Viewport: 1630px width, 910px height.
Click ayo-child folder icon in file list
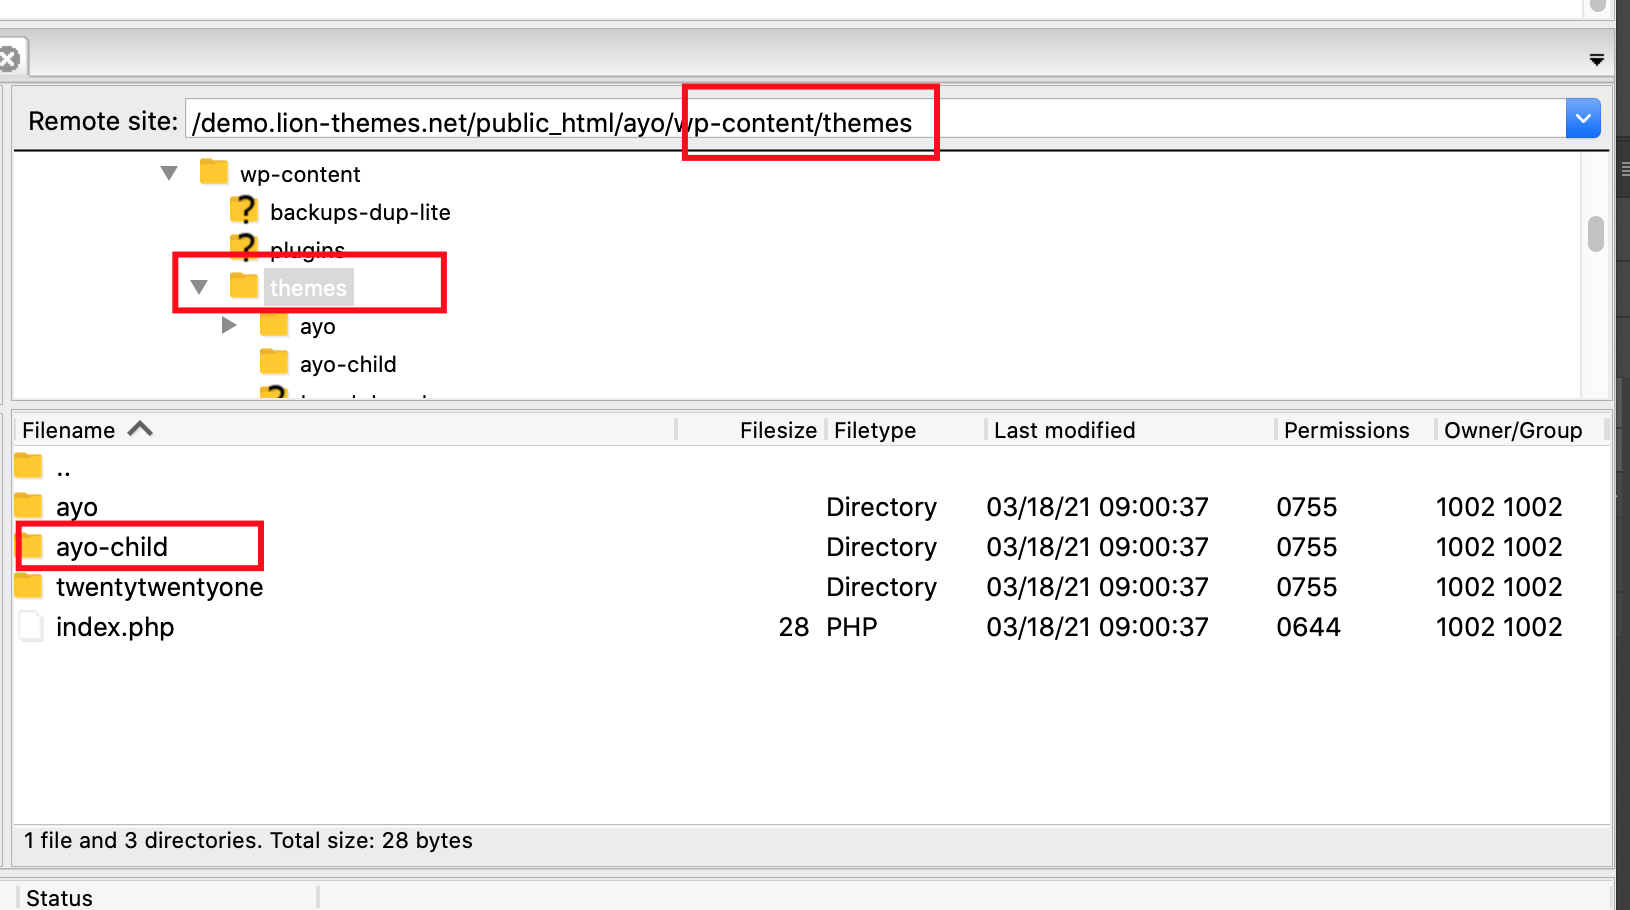31,545
